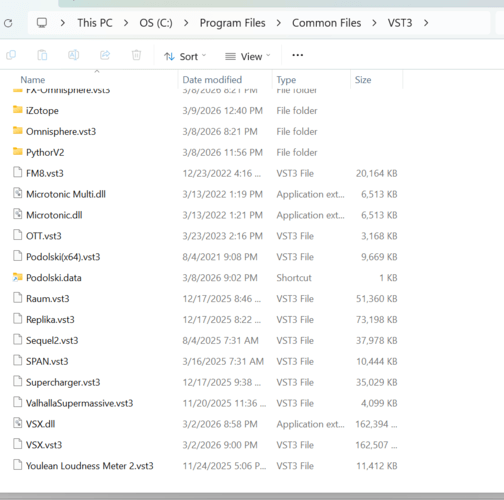Viewport: 504px width, 500px height.
Task: Select the Youlean Loudness Meter 2.vst3 name
Action: (x=90, y=466)
